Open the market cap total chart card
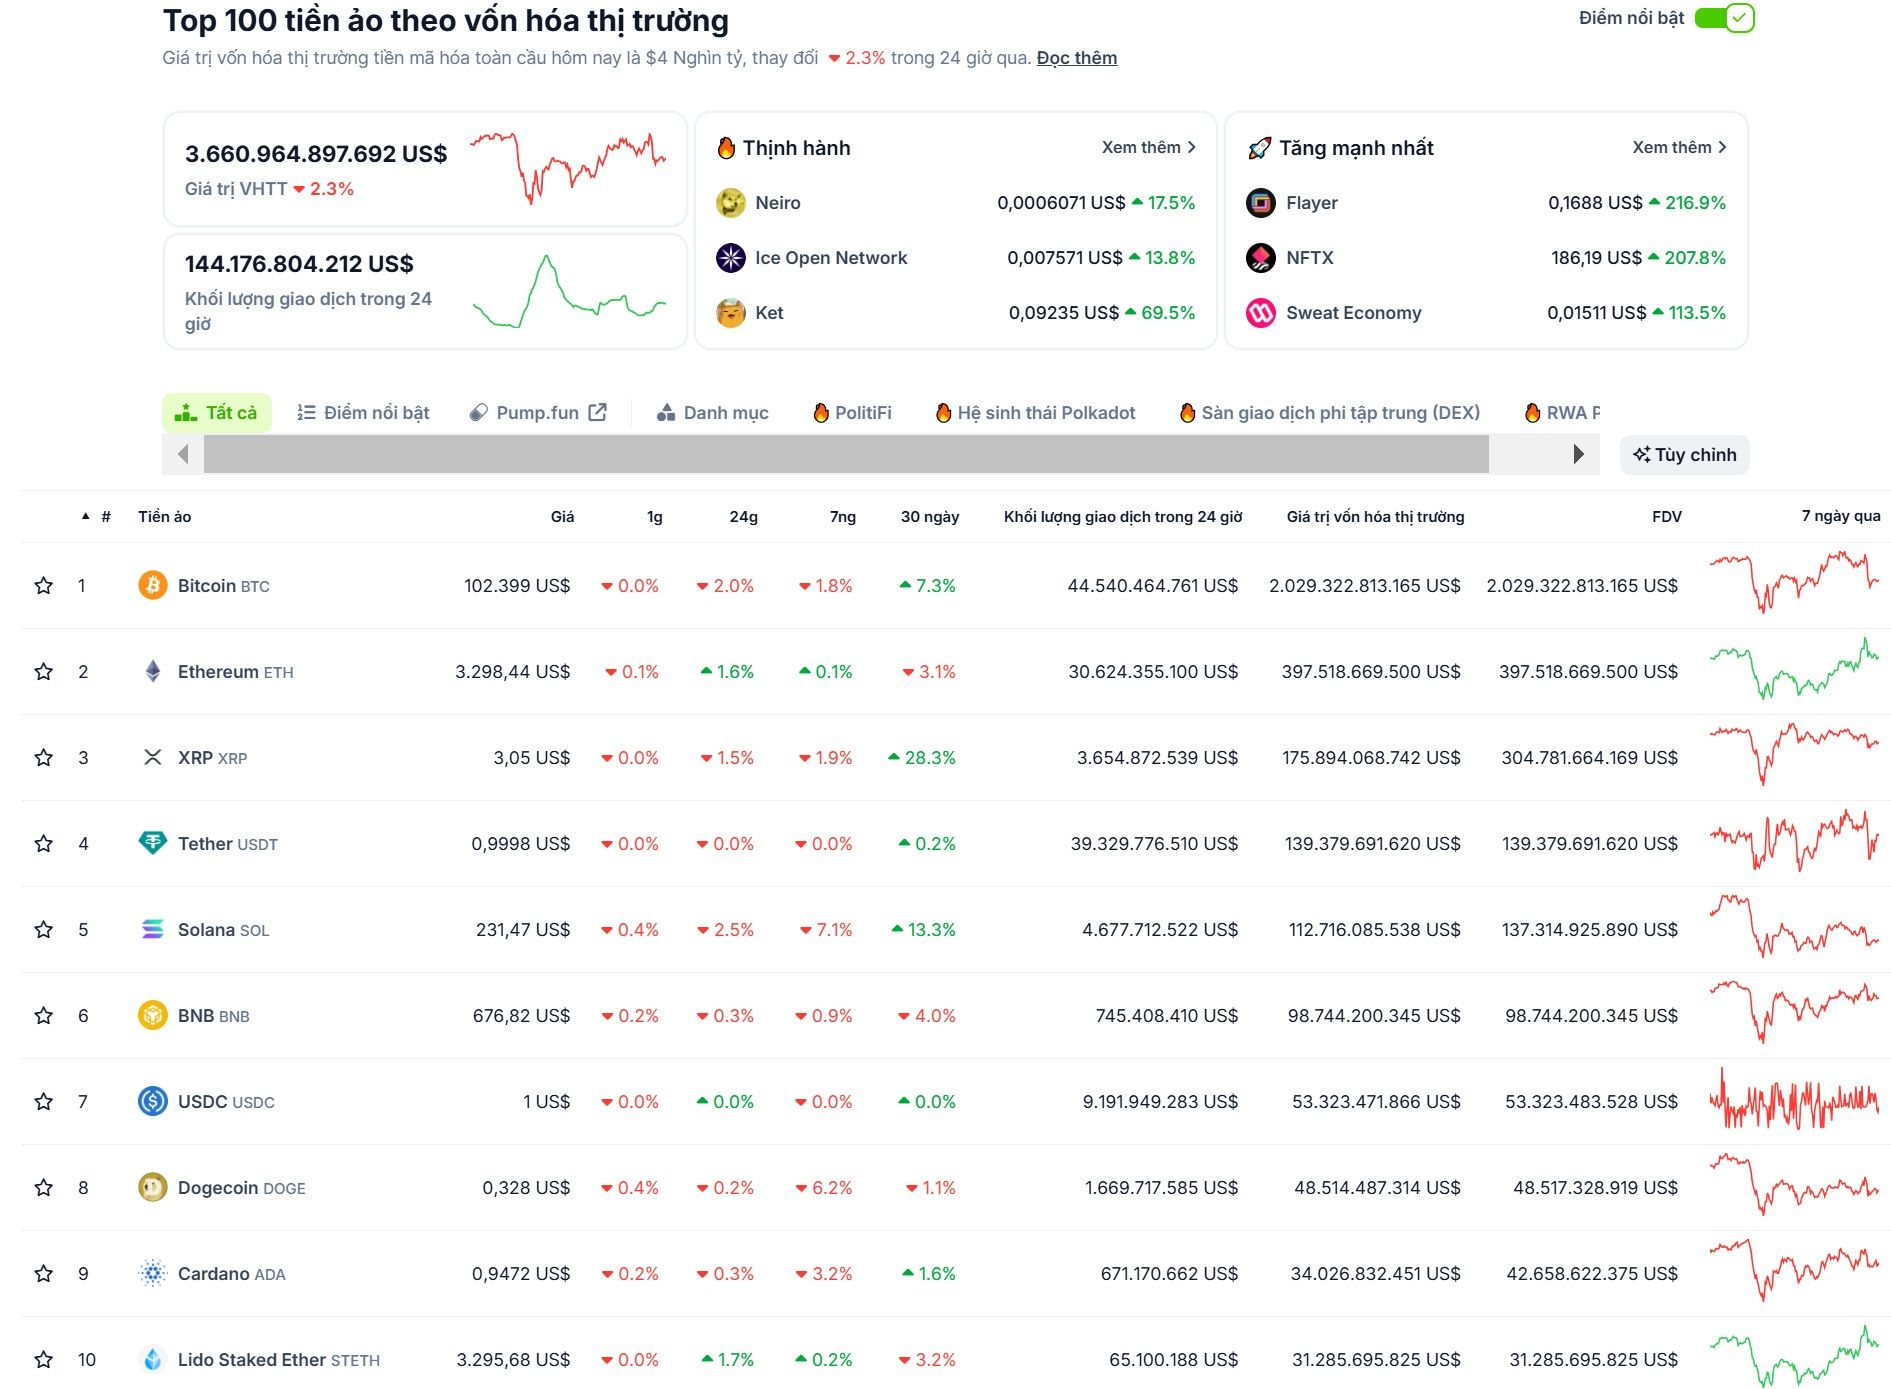The width and height of the screenshot is (1891, 1389). click(x=425, y=169)
